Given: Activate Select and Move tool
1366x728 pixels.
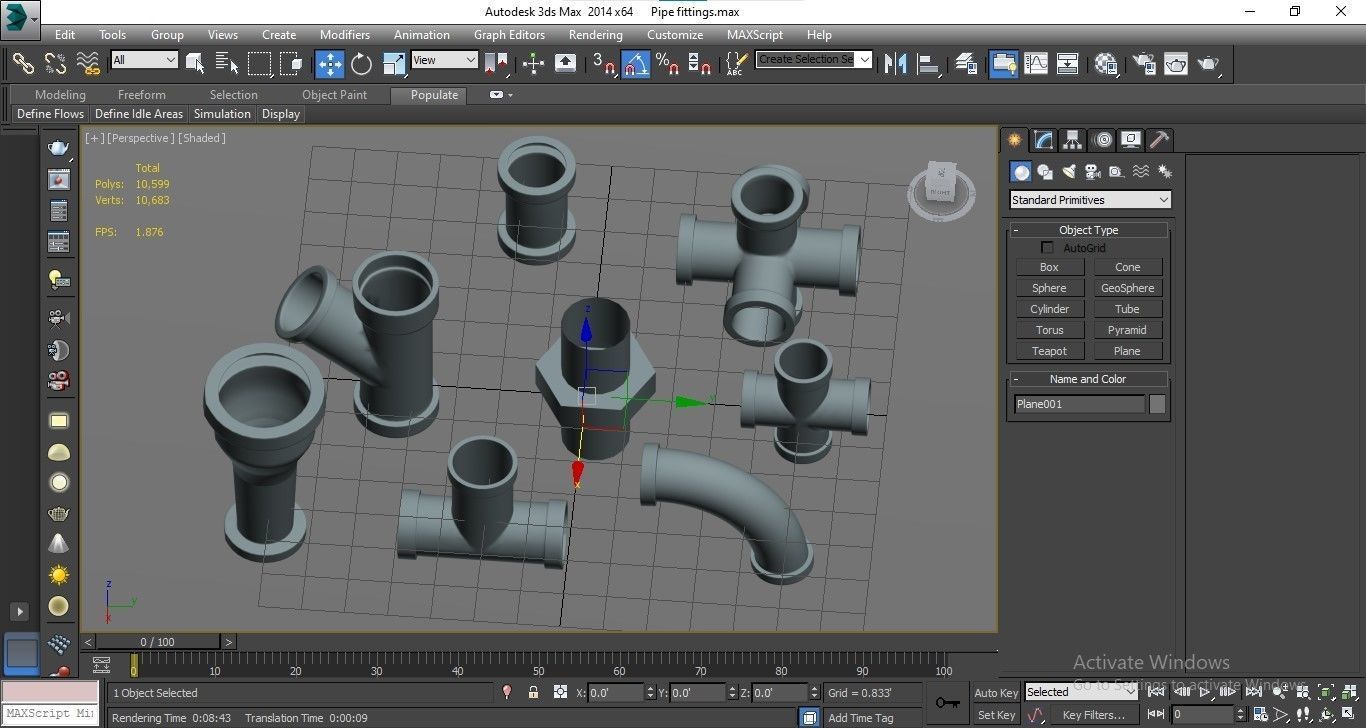Looking at the screenshot, I should [x=329, y=63].
